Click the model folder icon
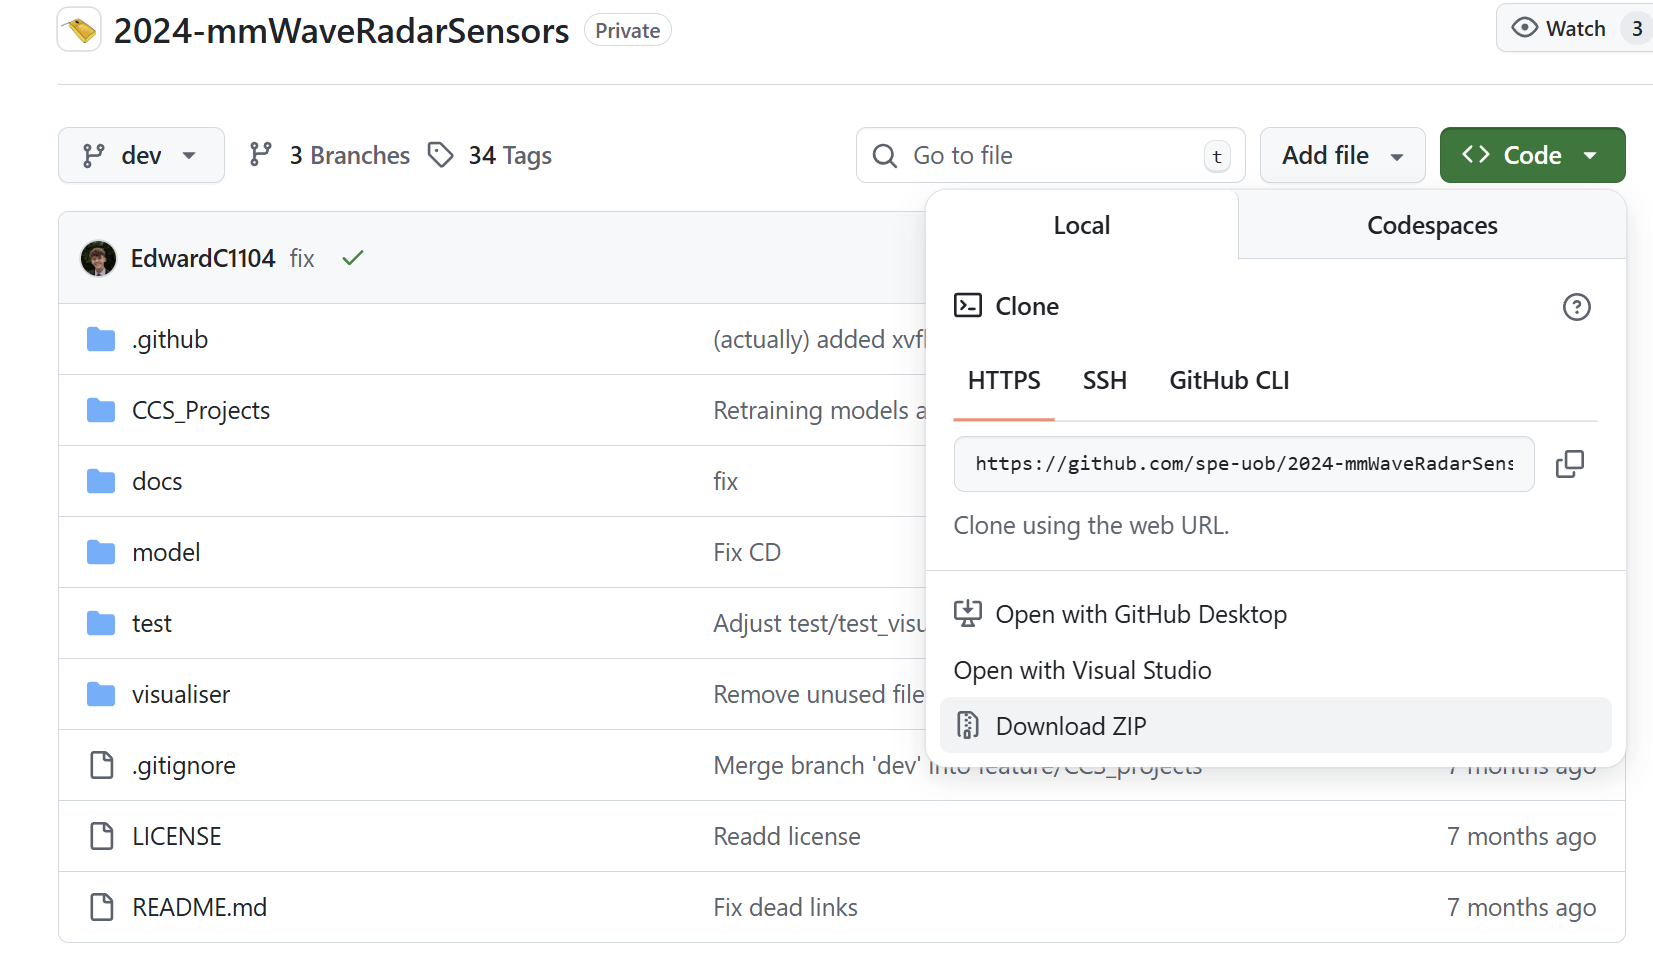This screenshot has width=1653, height=960. (x=101, y=553)
